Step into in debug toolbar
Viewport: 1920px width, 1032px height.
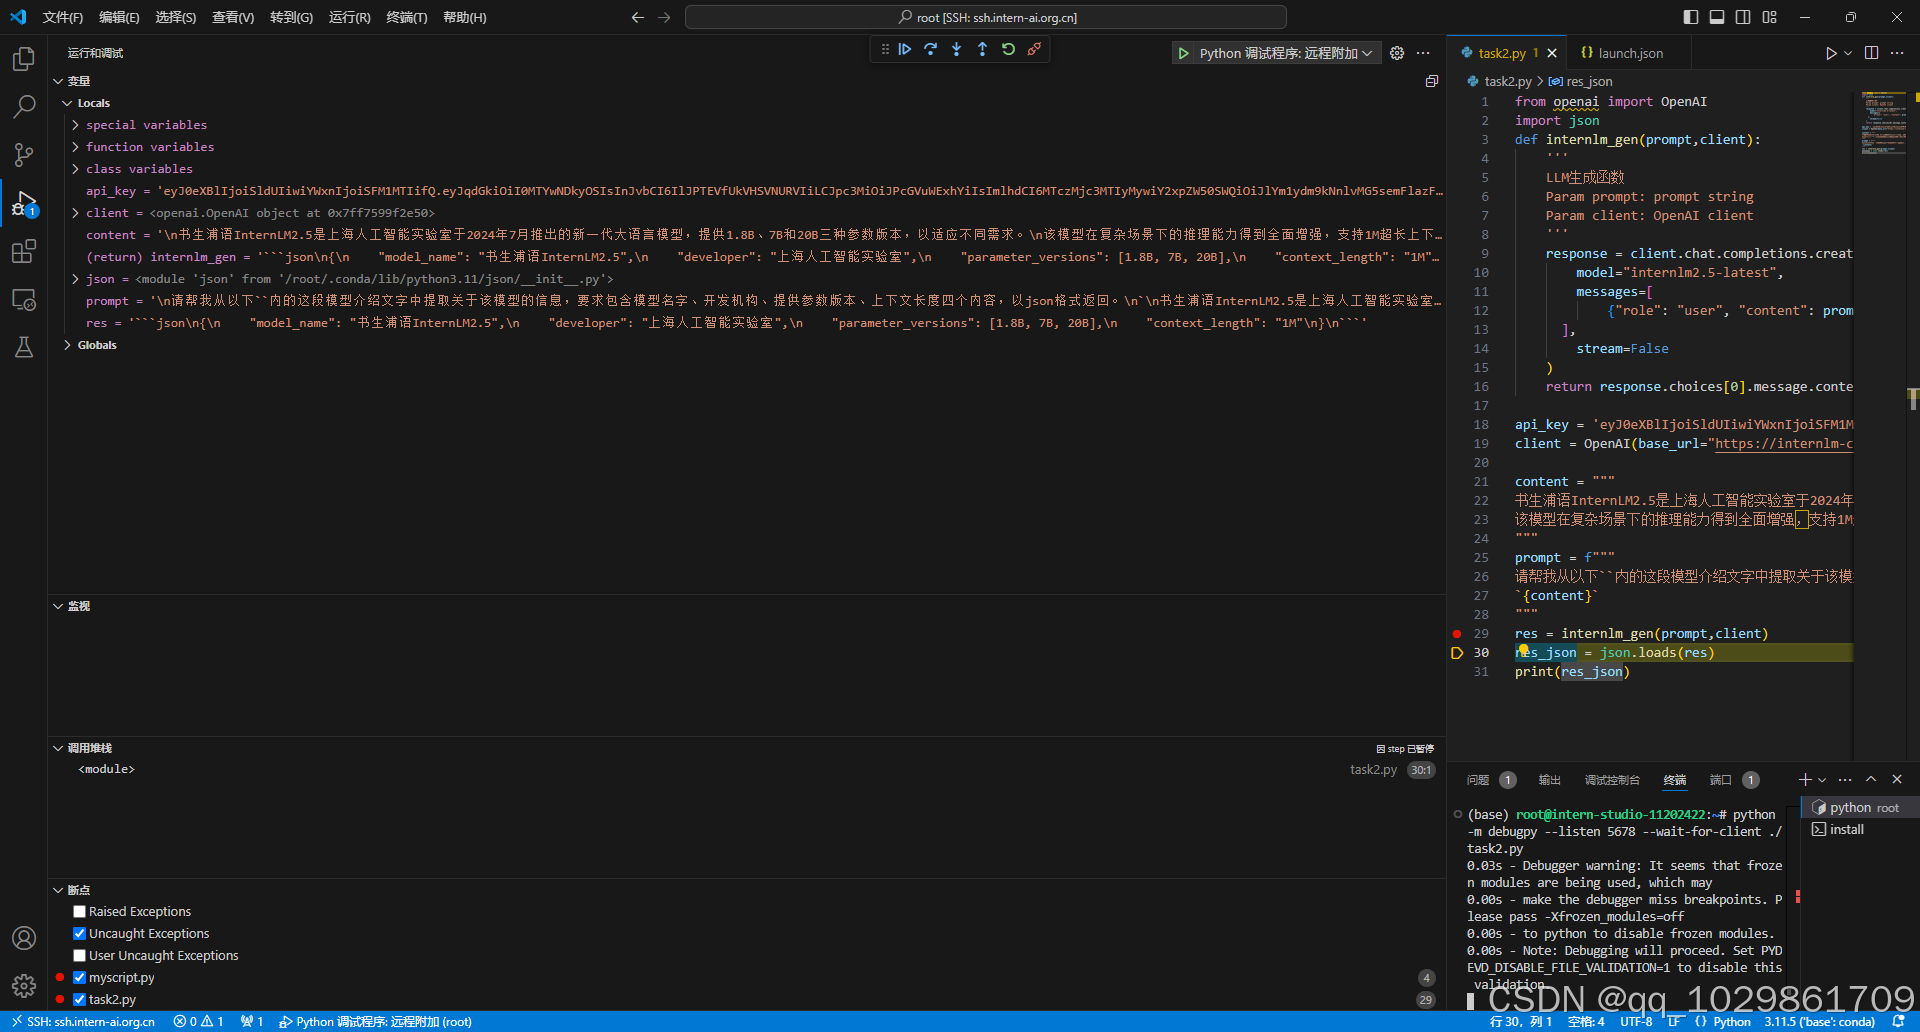coord(957,49)
